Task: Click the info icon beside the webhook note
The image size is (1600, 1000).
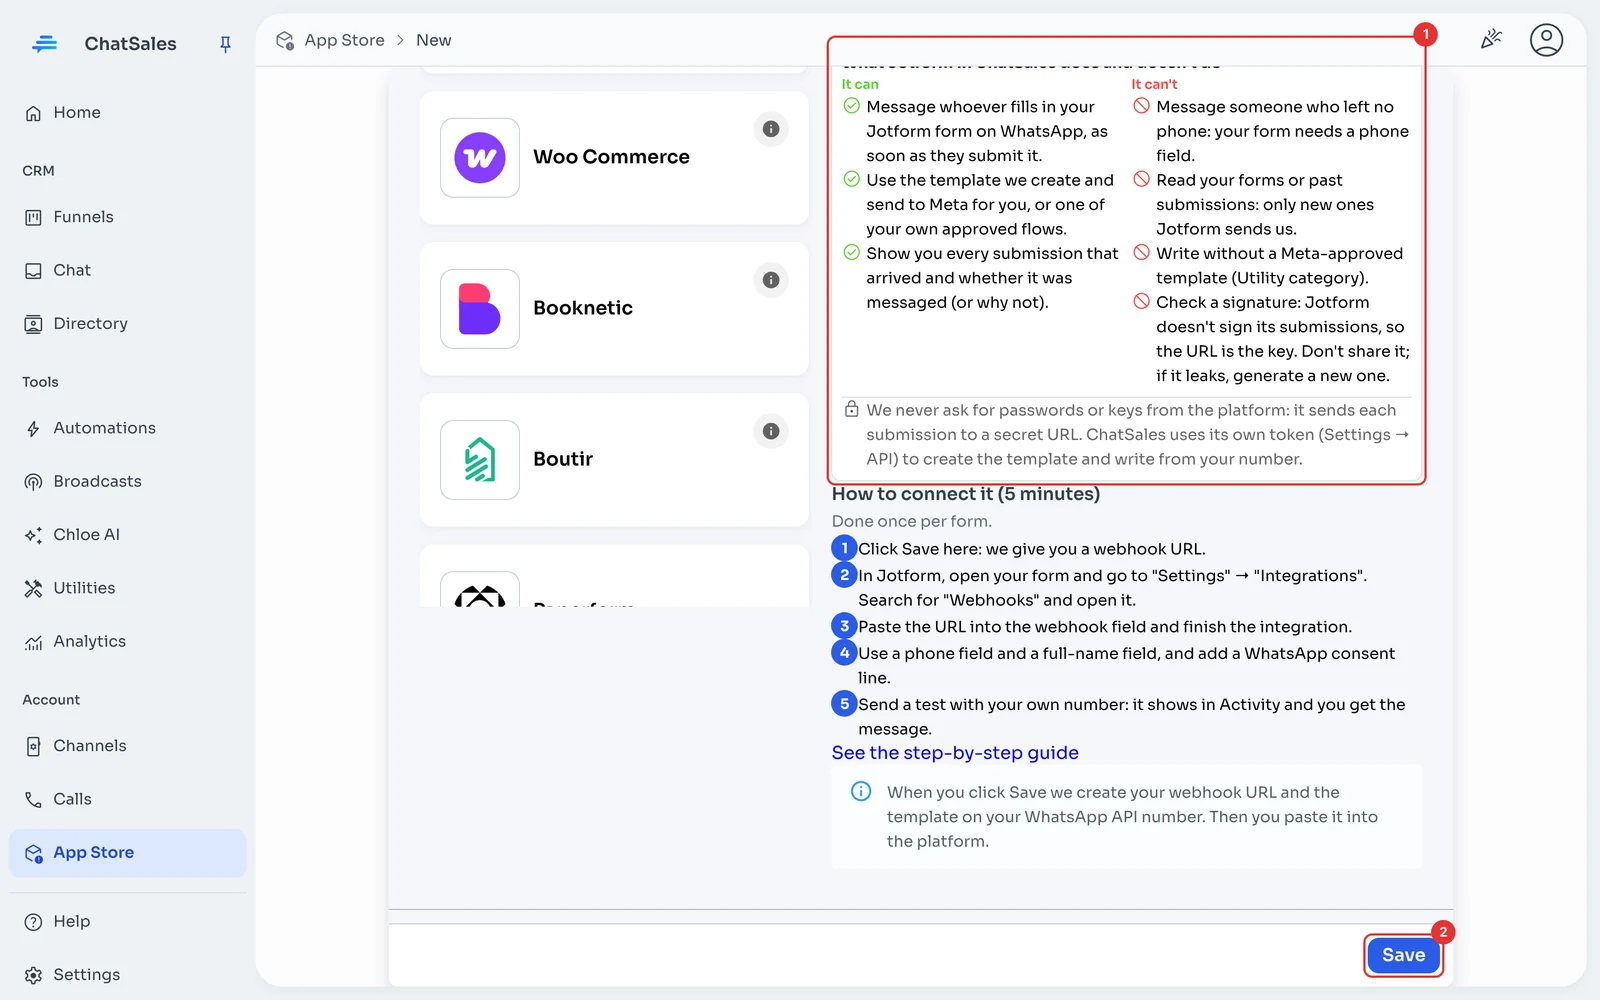Action: click(861, 792)
